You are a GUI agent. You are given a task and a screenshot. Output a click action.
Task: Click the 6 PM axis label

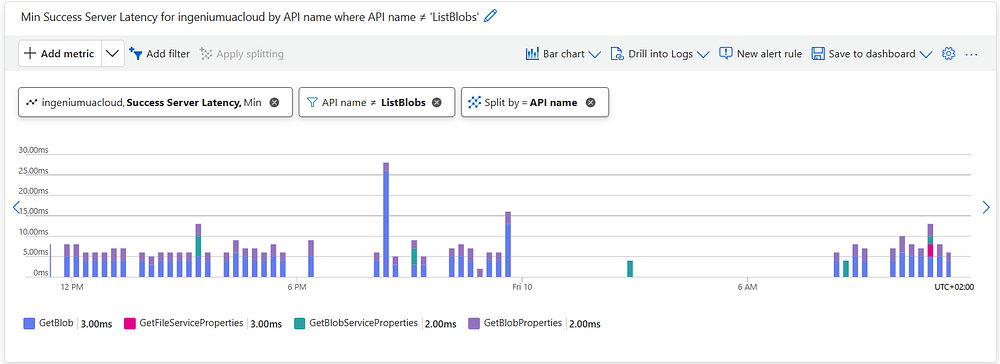[x=297, y=288]
